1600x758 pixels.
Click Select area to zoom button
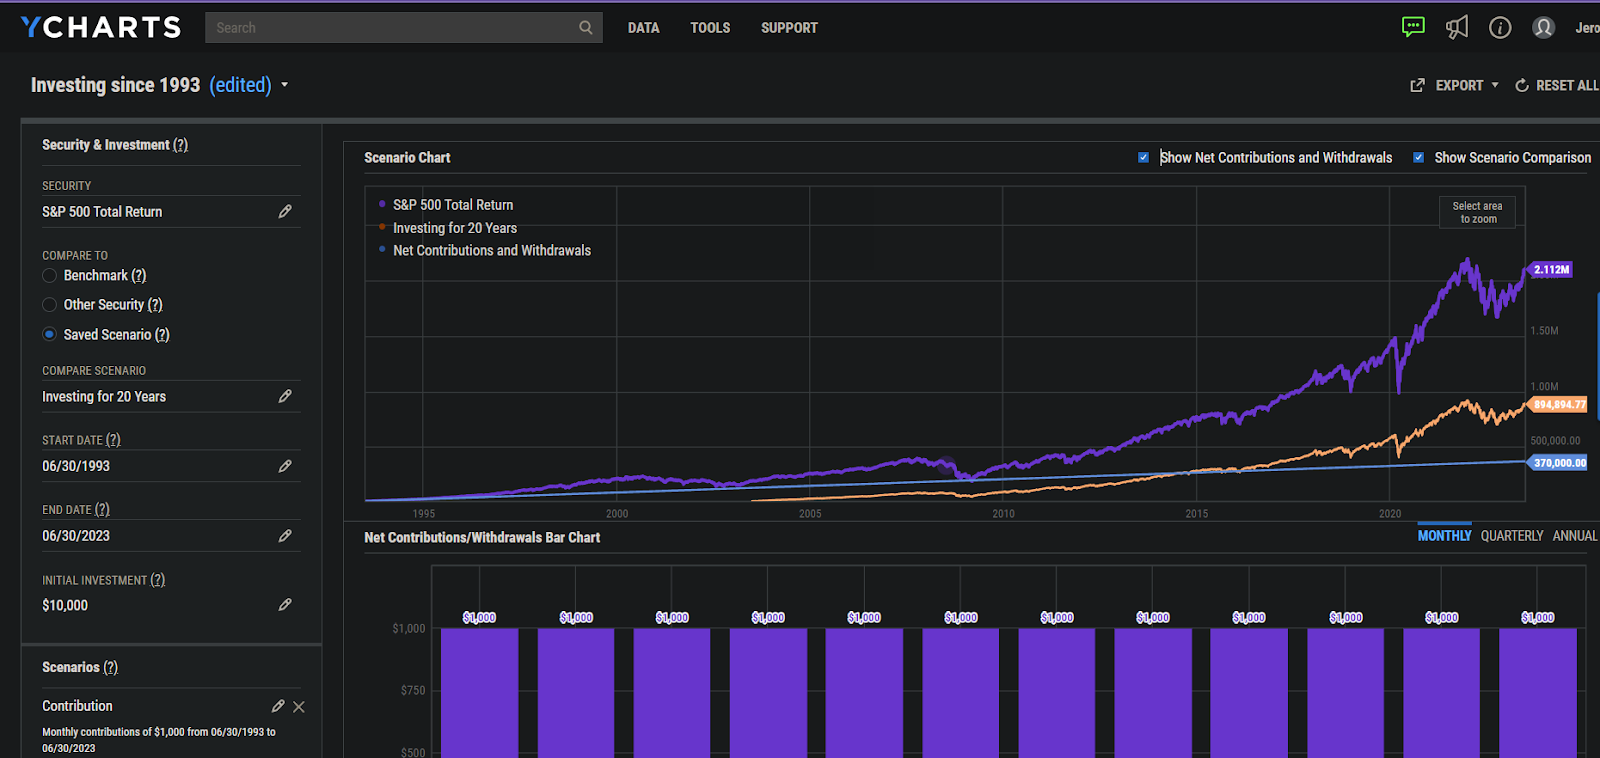(1478, 212)
